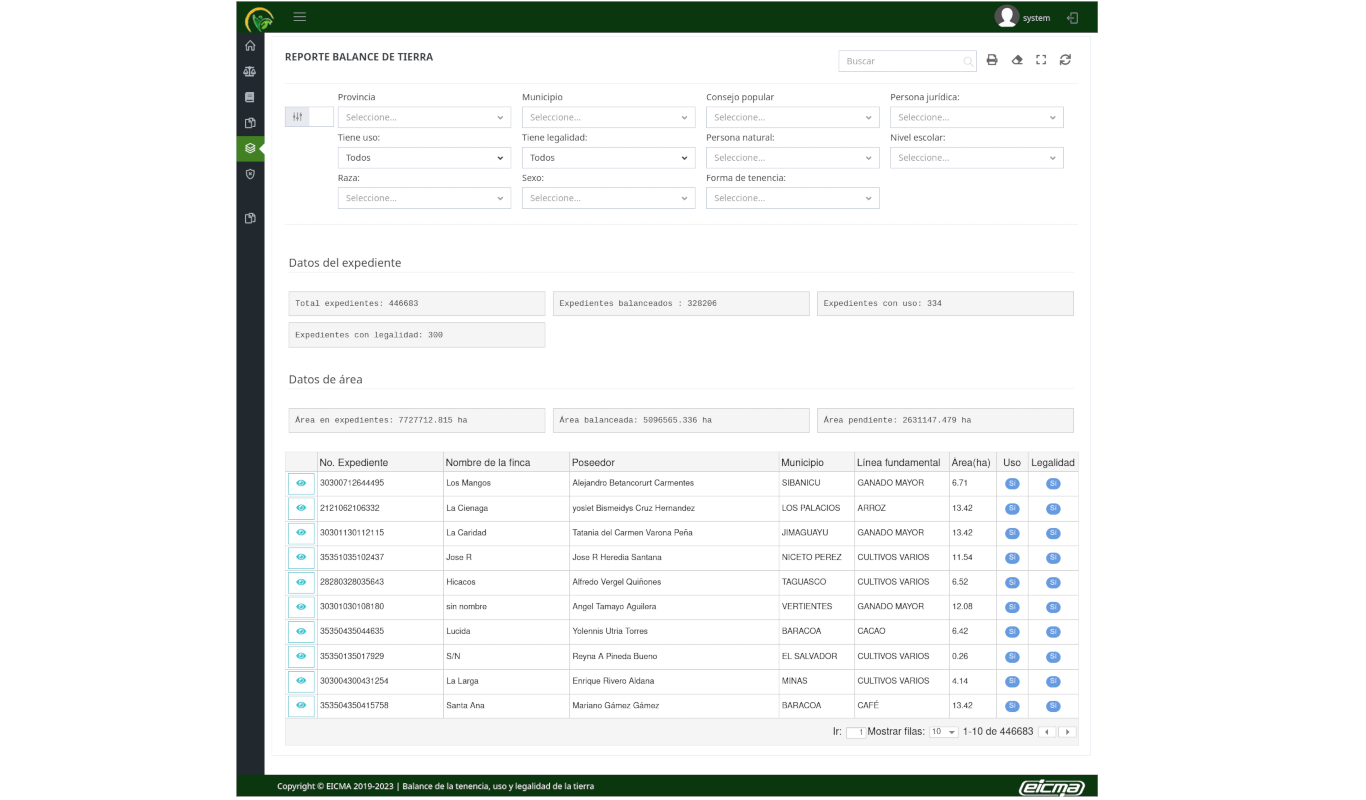
Task: Log out using the exit icon
Action: (x=1073, y=18)
